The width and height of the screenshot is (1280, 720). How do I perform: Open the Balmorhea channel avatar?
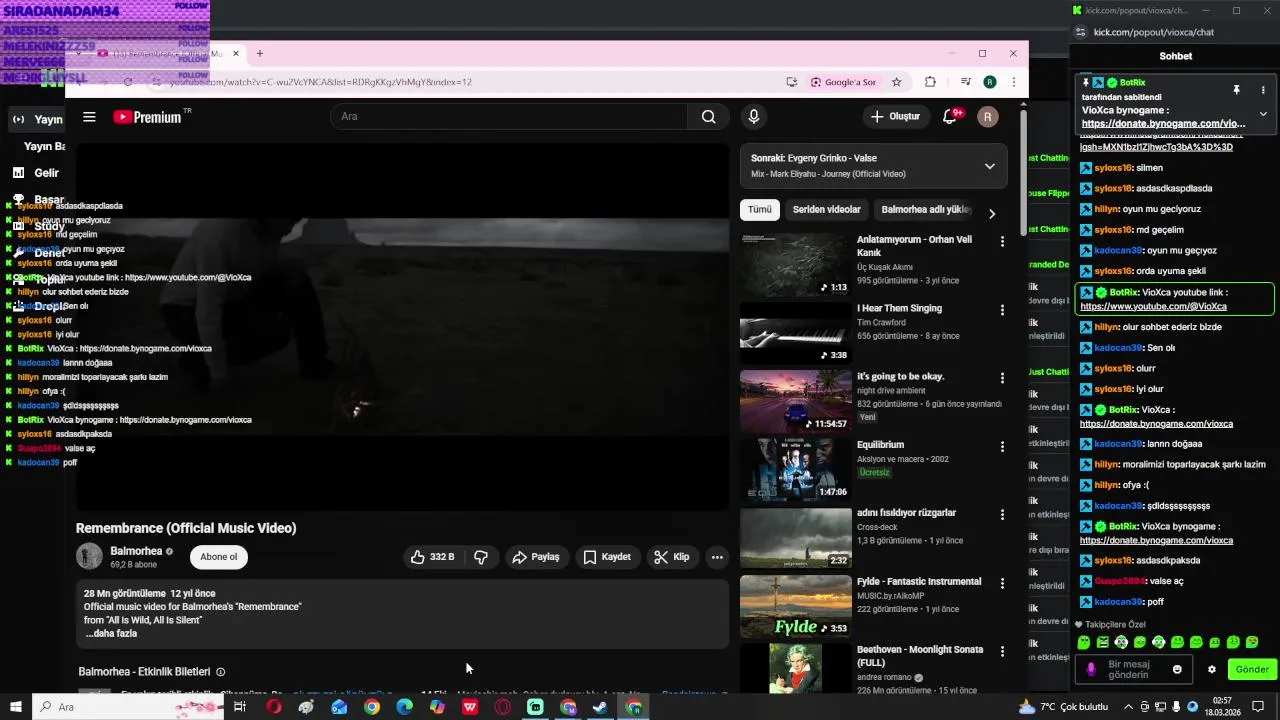coord(89,557)
